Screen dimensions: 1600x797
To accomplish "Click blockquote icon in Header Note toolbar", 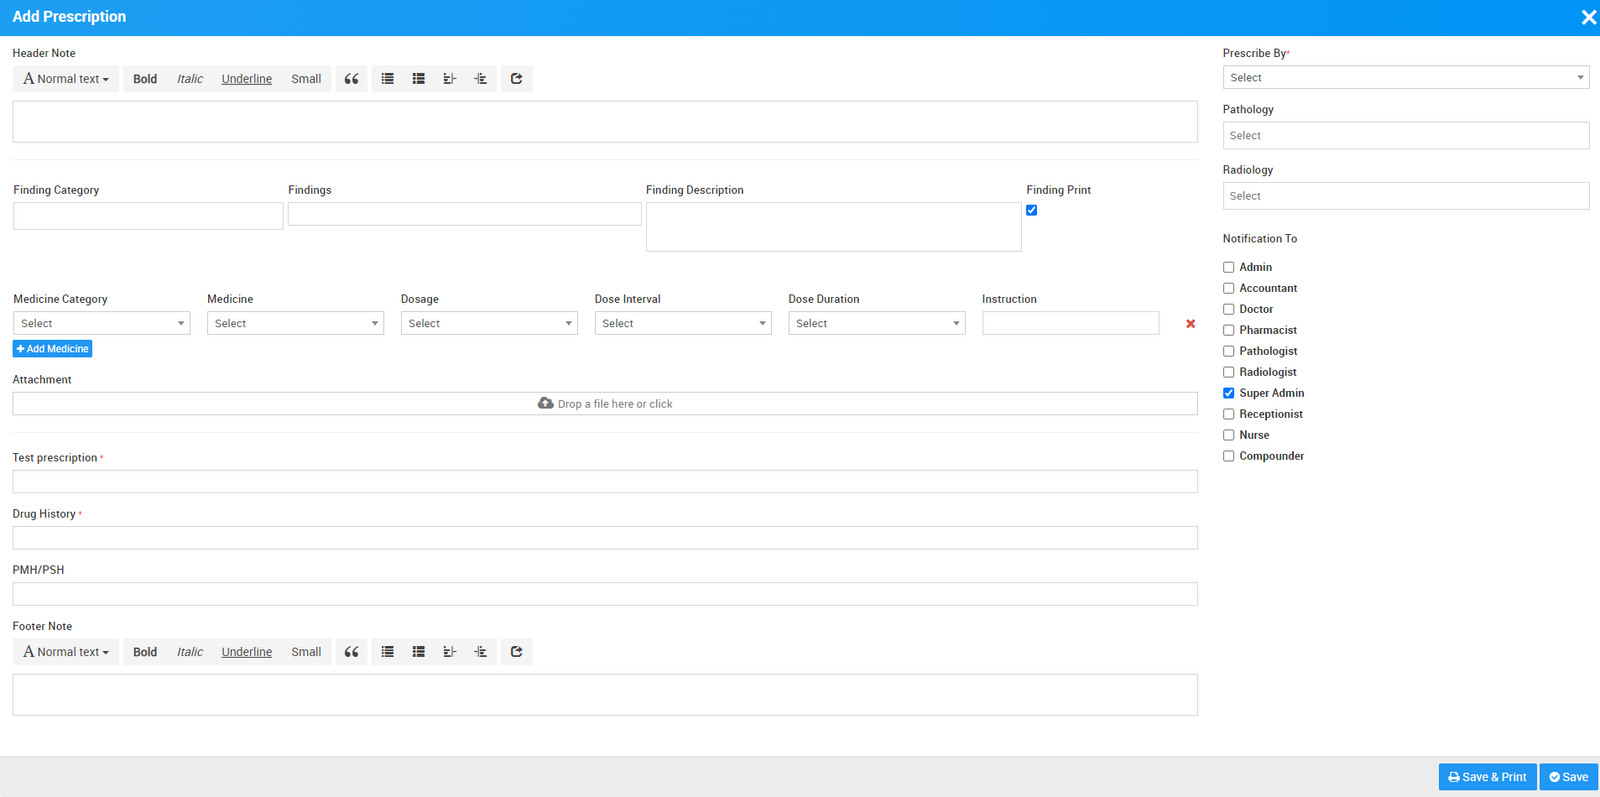I will (x=351, y=79).
